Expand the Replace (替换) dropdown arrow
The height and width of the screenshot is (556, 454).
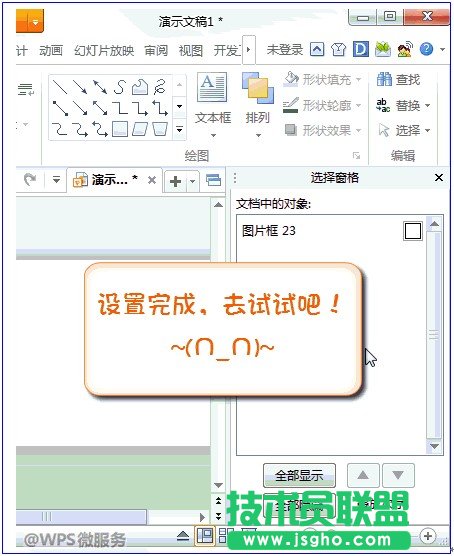point(427,105)
